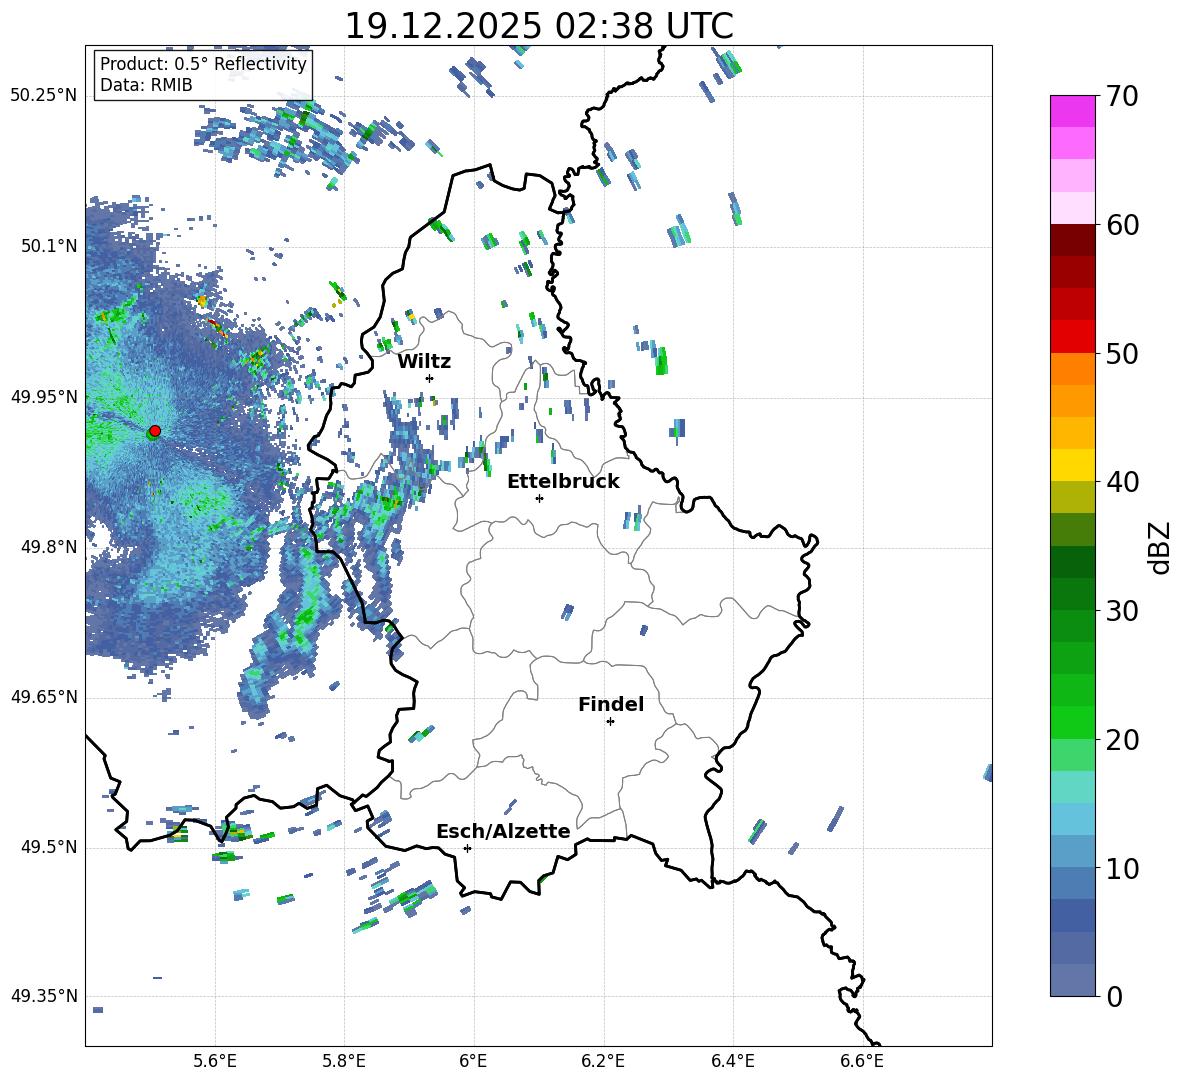
Task: Click the 6.2°E longitude label
Action: [x=603, y=1061]
